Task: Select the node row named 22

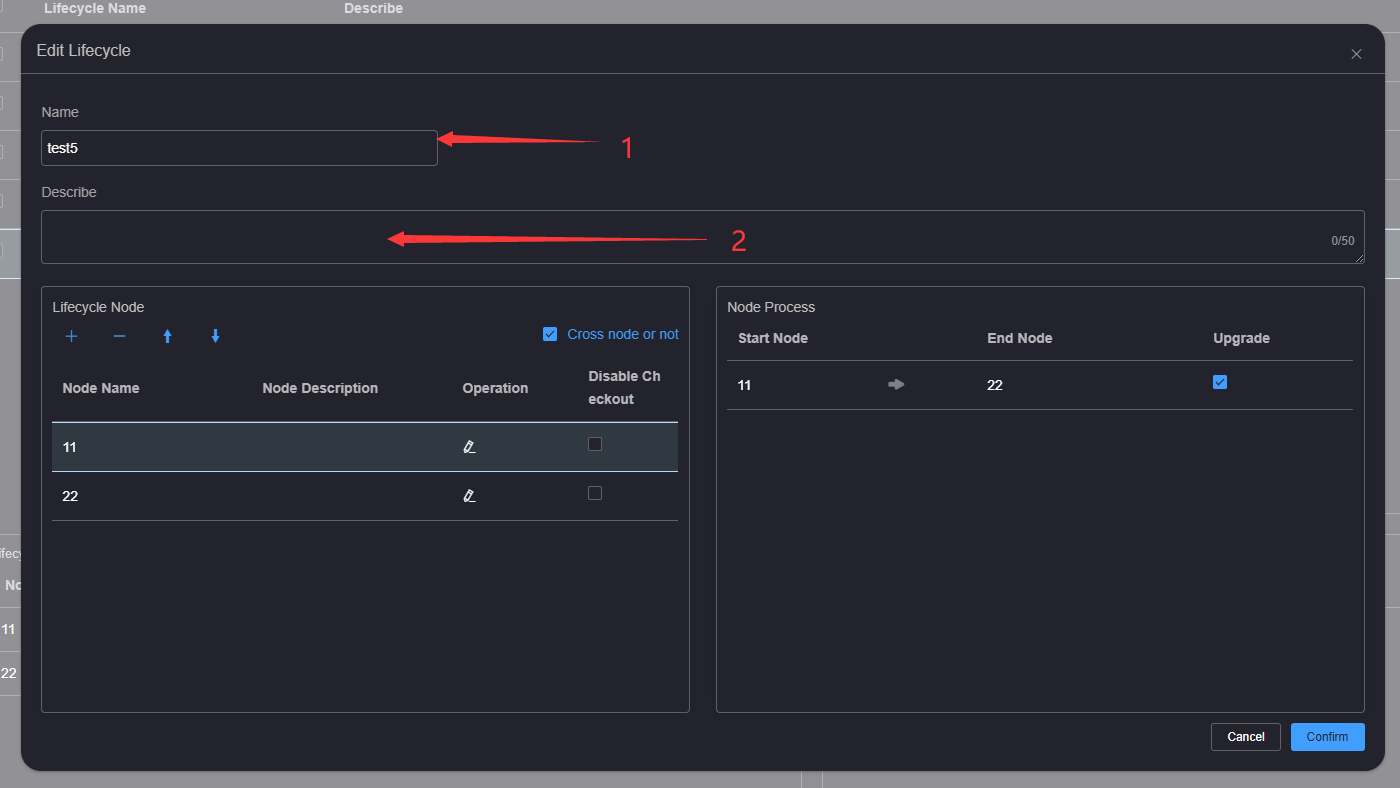Action: click(365, 496)
